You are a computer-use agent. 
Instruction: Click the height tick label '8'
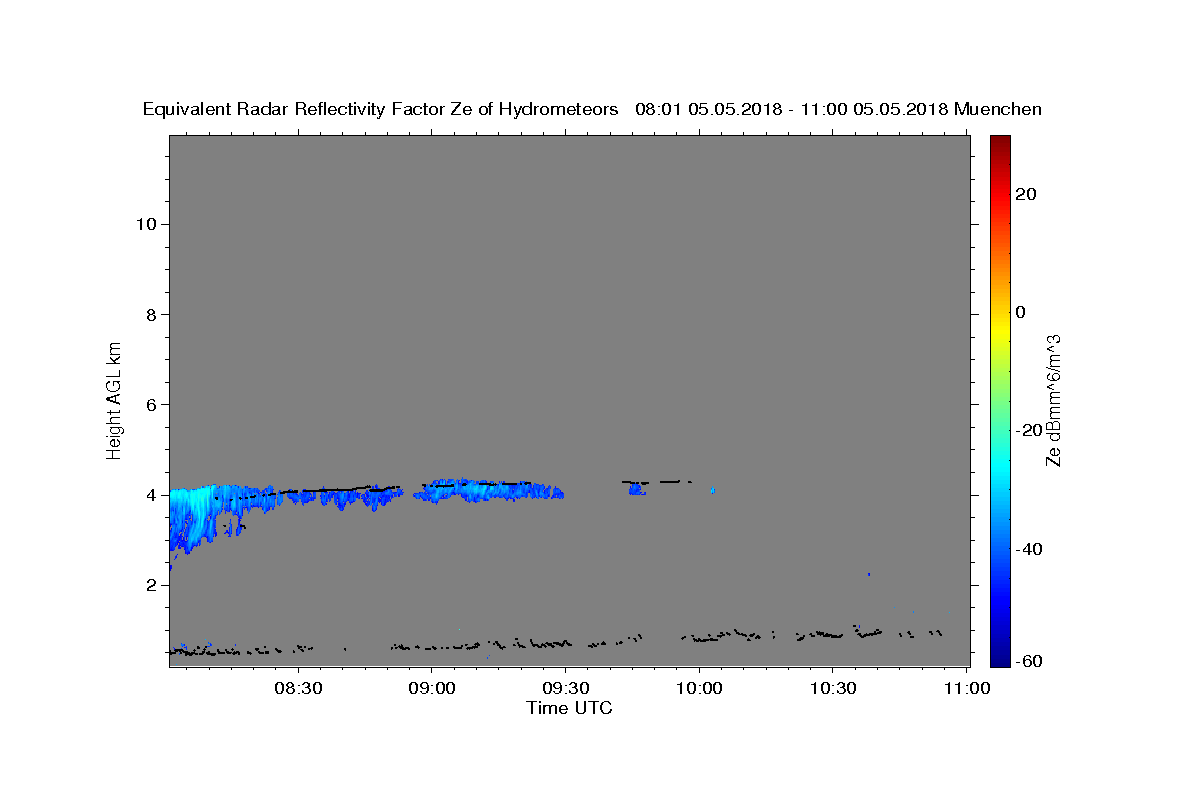[x=151, y=314]
